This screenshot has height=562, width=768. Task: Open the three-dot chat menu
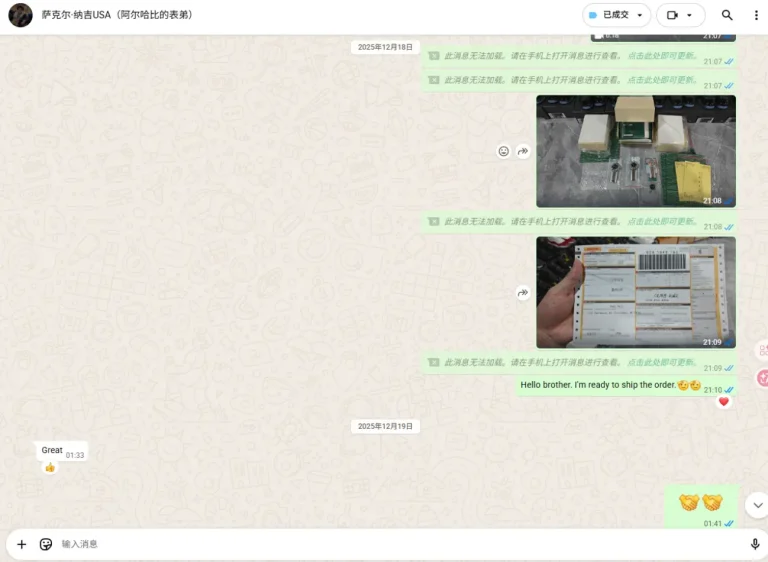pos(756,15)
